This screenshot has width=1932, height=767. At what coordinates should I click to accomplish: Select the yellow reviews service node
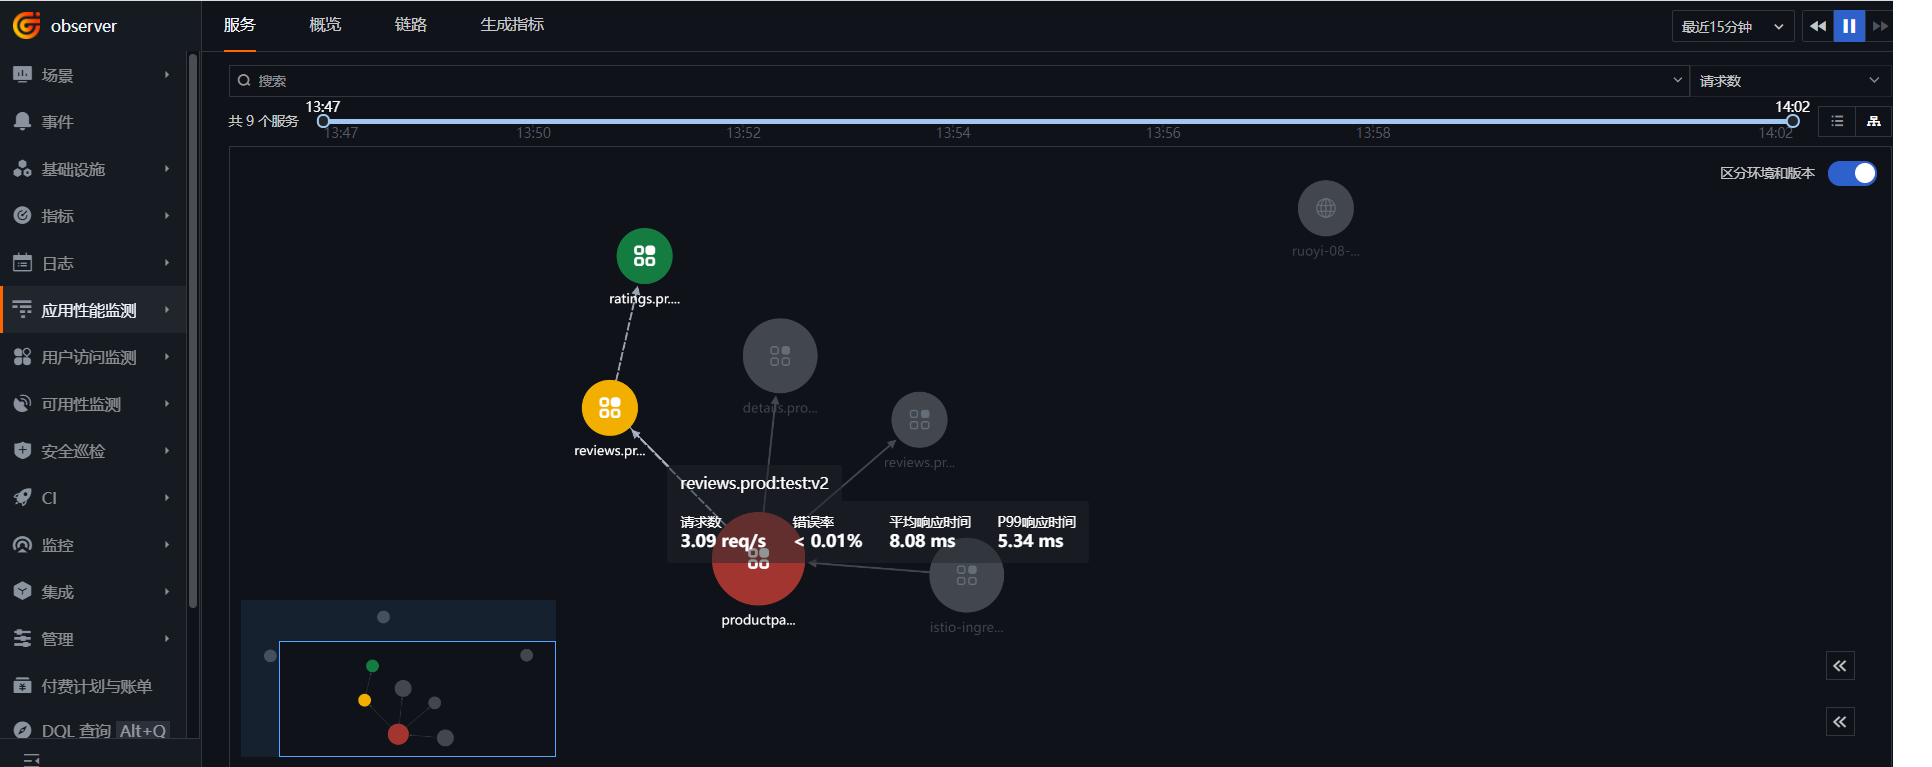[x=609, y=408]
